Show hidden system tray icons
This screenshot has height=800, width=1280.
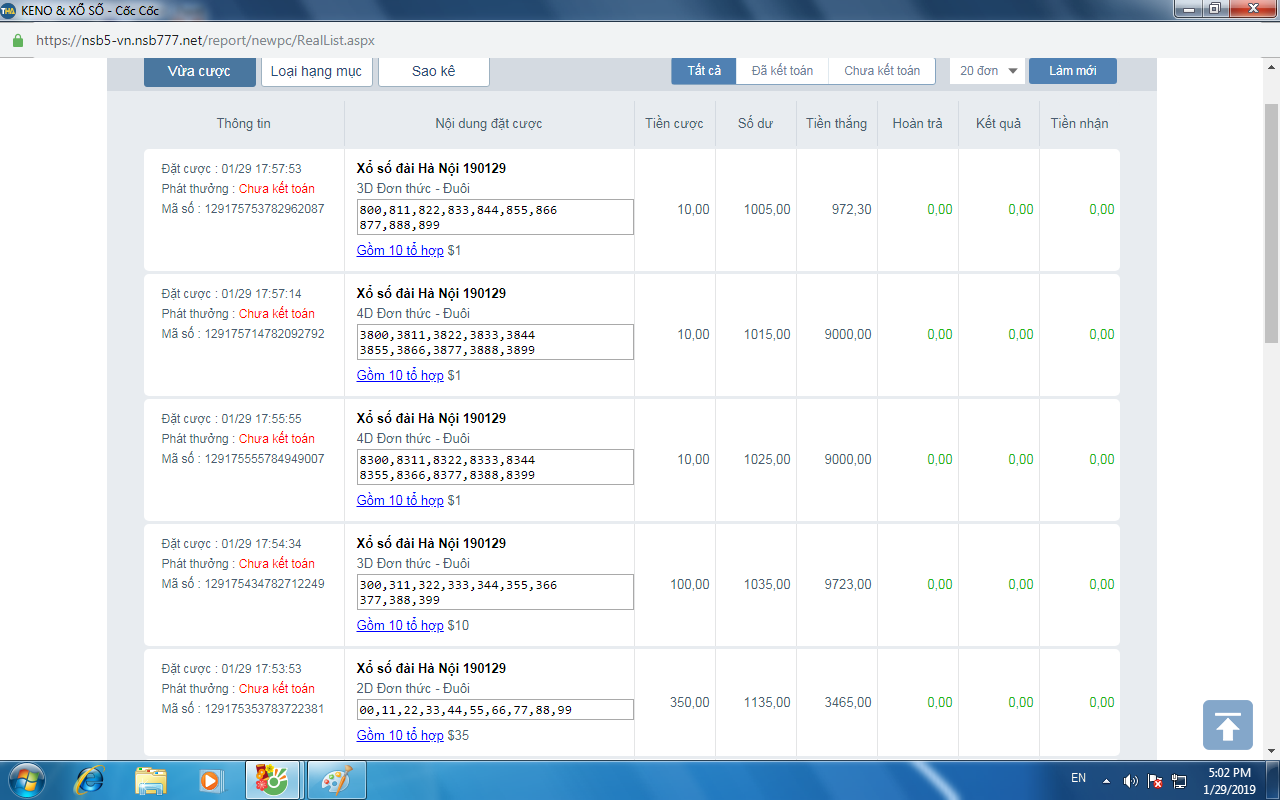[x=1106, y=780]
